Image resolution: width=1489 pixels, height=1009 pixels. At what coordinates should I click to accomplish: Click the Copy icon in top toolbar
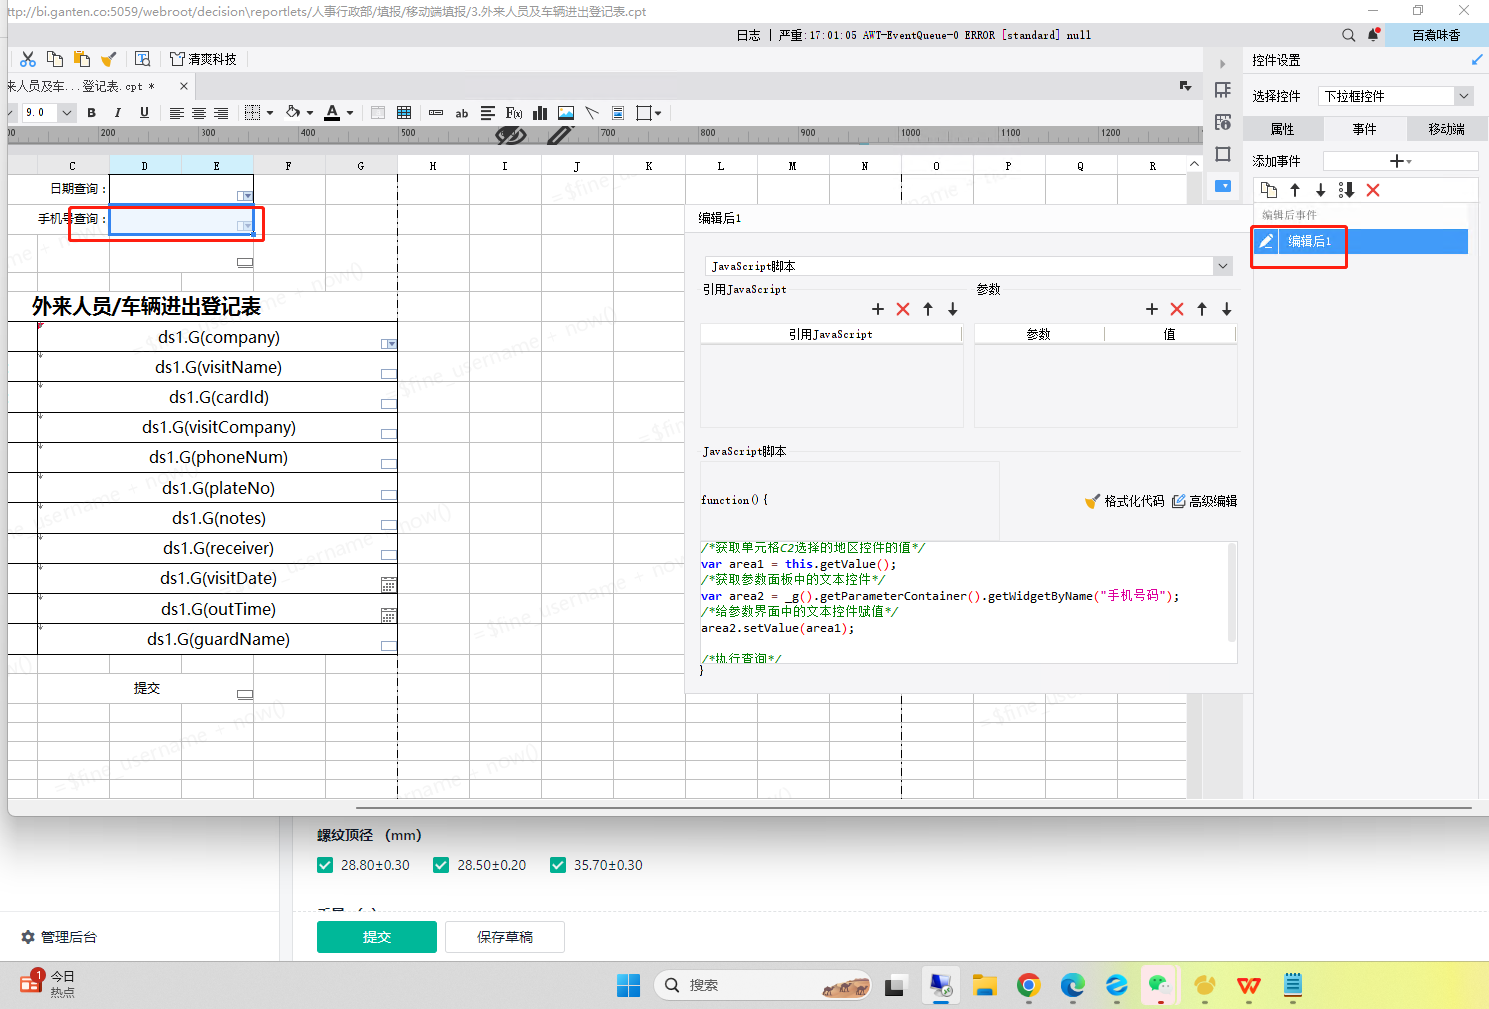point(55,59)
